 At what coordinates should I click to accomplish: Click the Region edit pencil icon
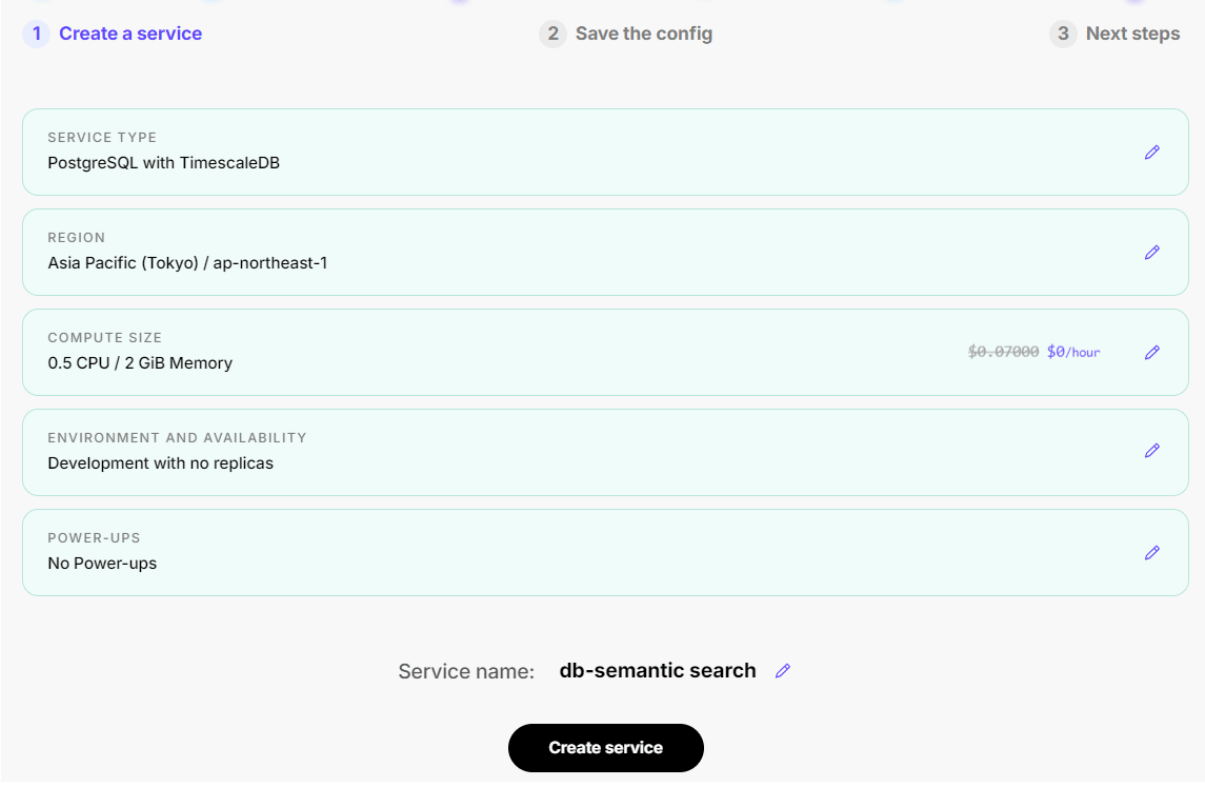1152,252
